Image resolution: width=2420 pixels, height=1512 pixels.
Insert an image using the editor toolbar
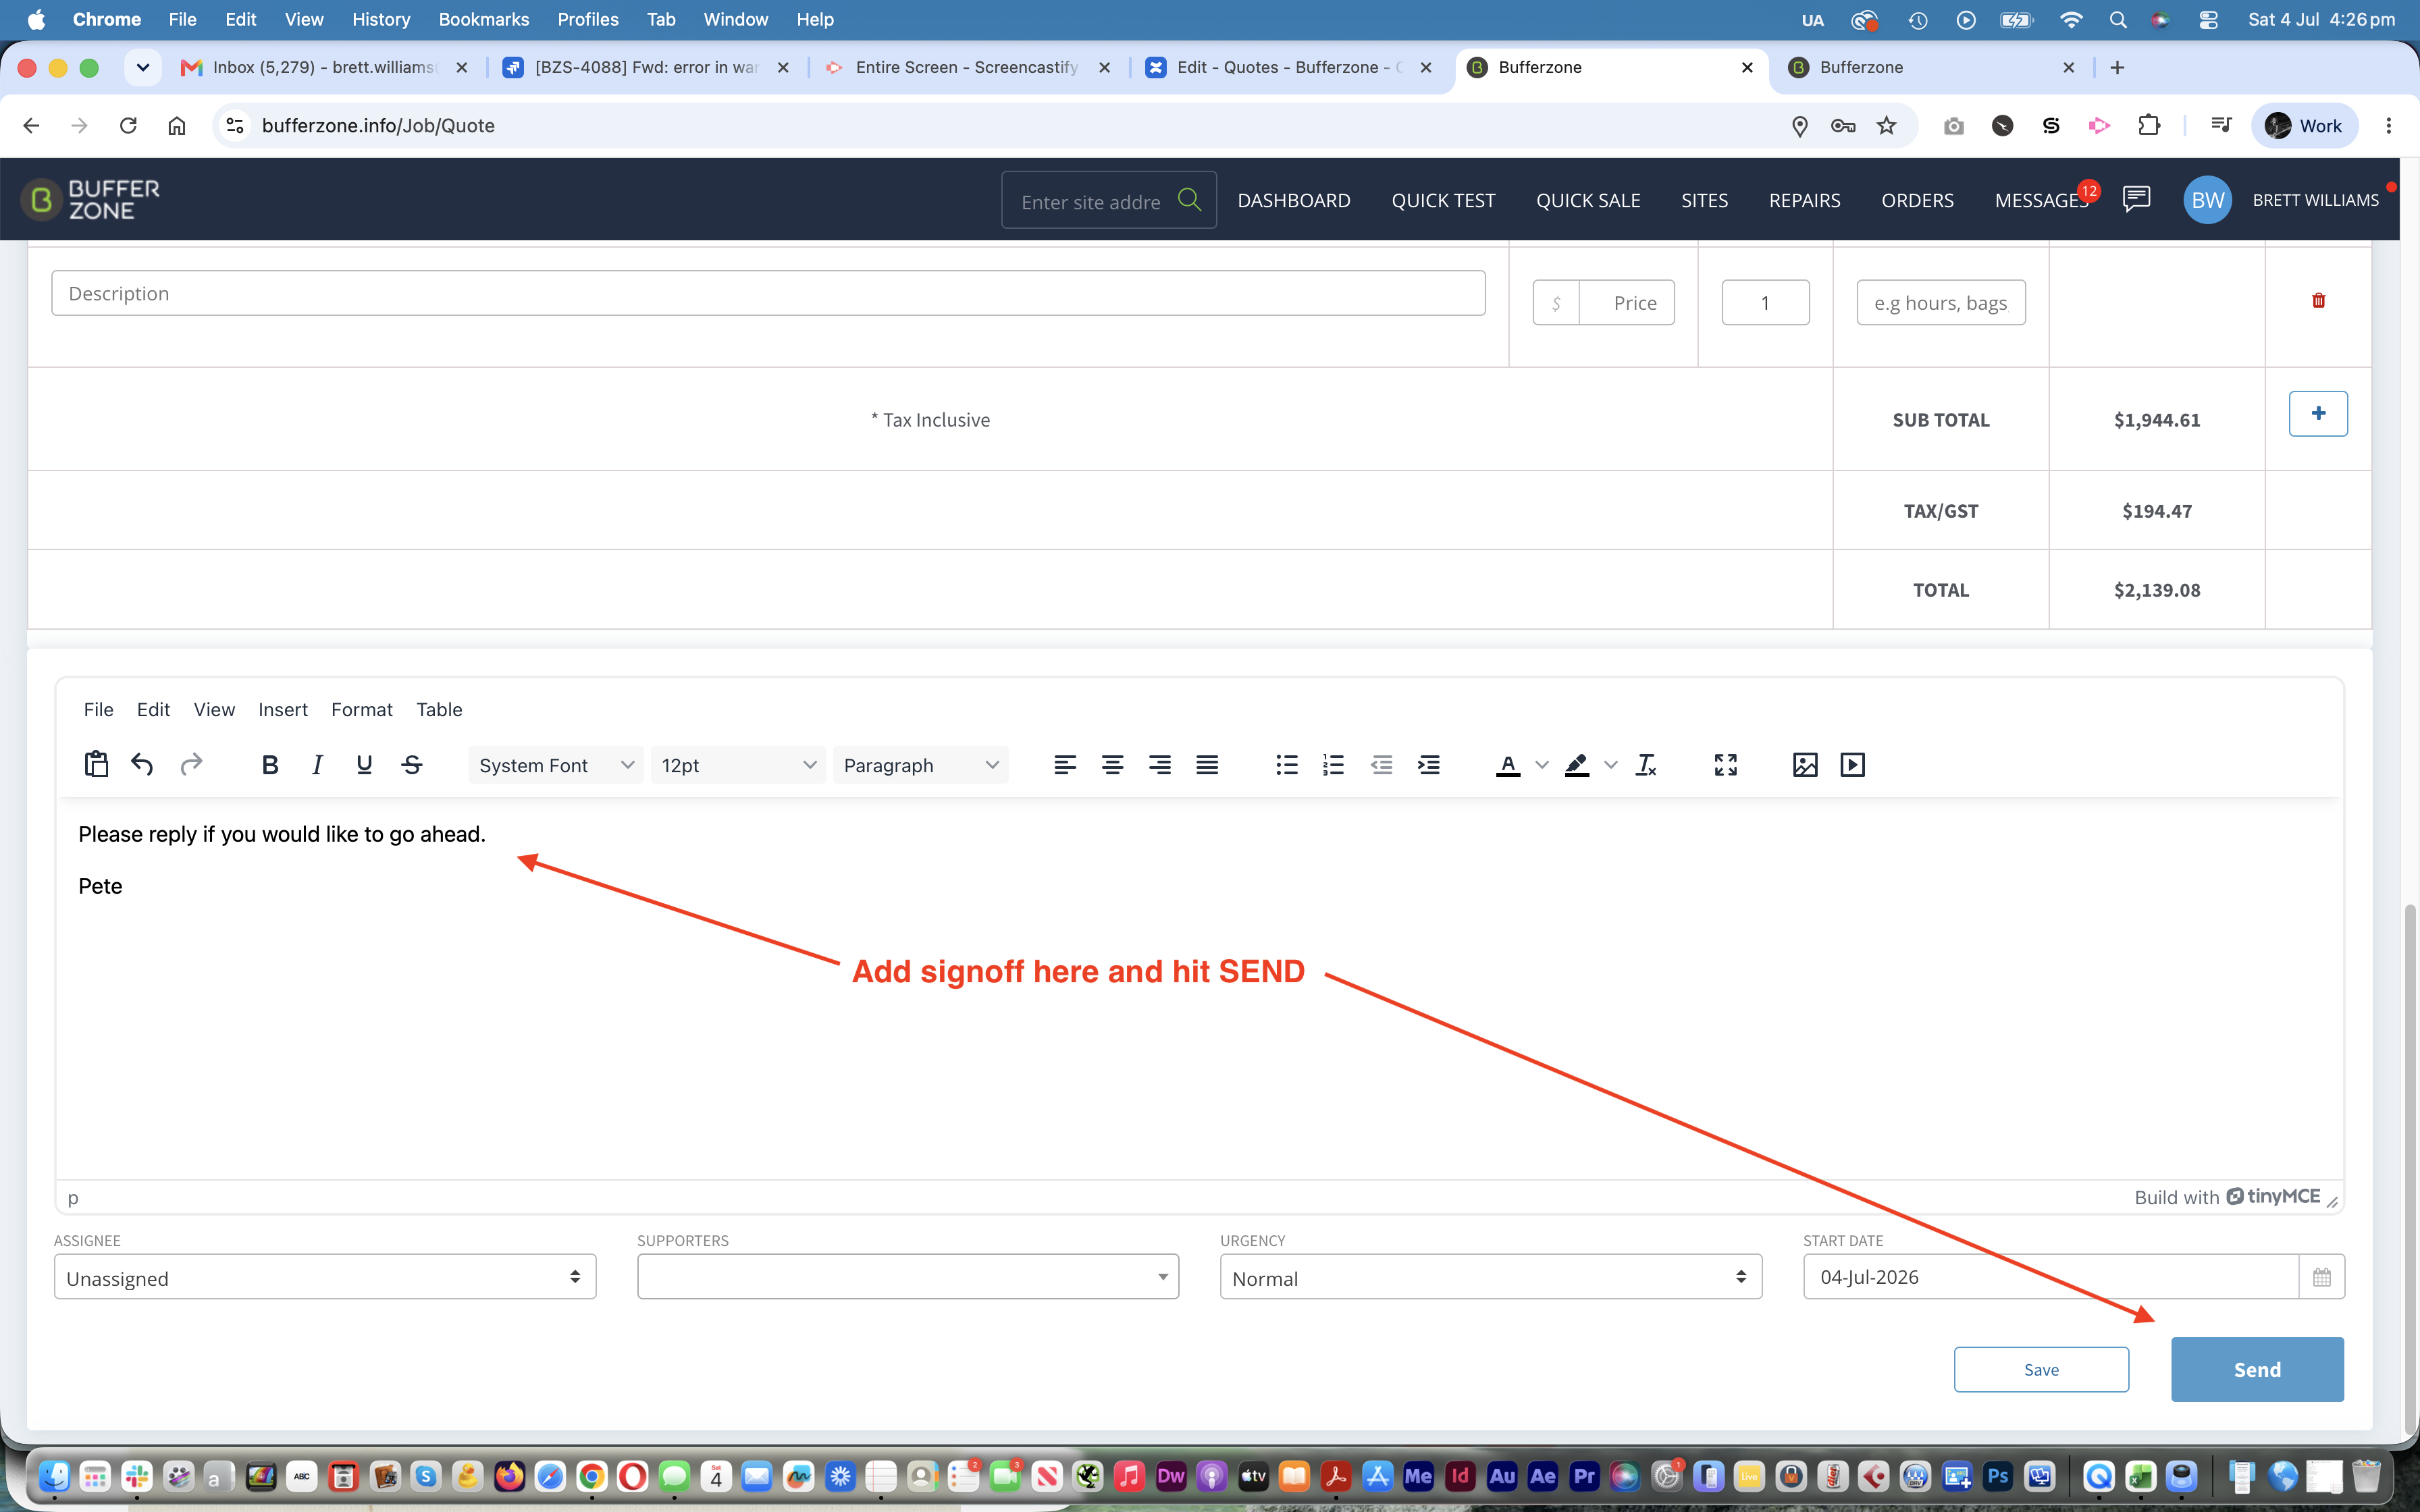(1804, 765)
